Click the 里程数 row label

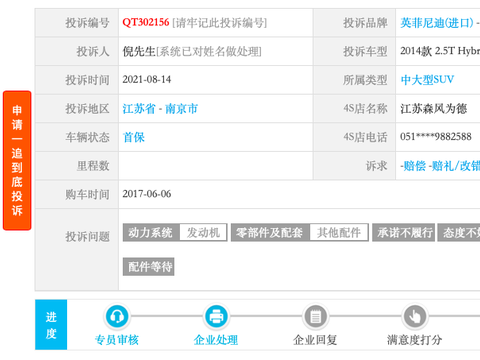[x=93, y=166]
